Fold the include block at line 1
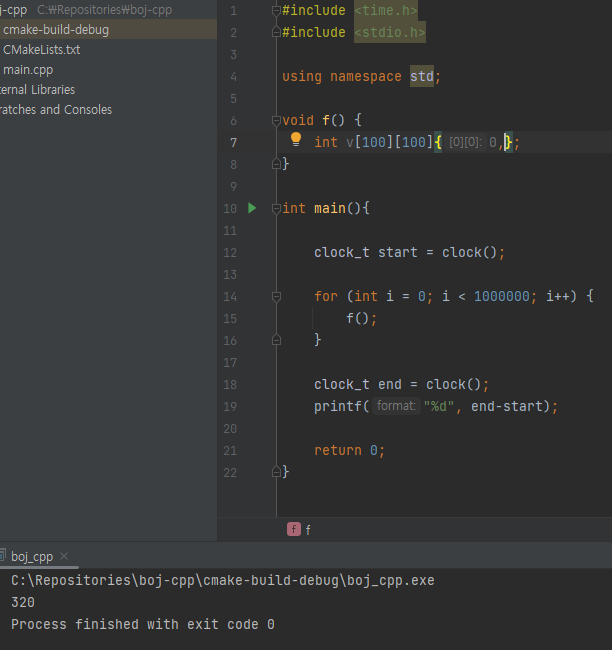The width and height of the screenshot is (612, 650). pos(276,10)
